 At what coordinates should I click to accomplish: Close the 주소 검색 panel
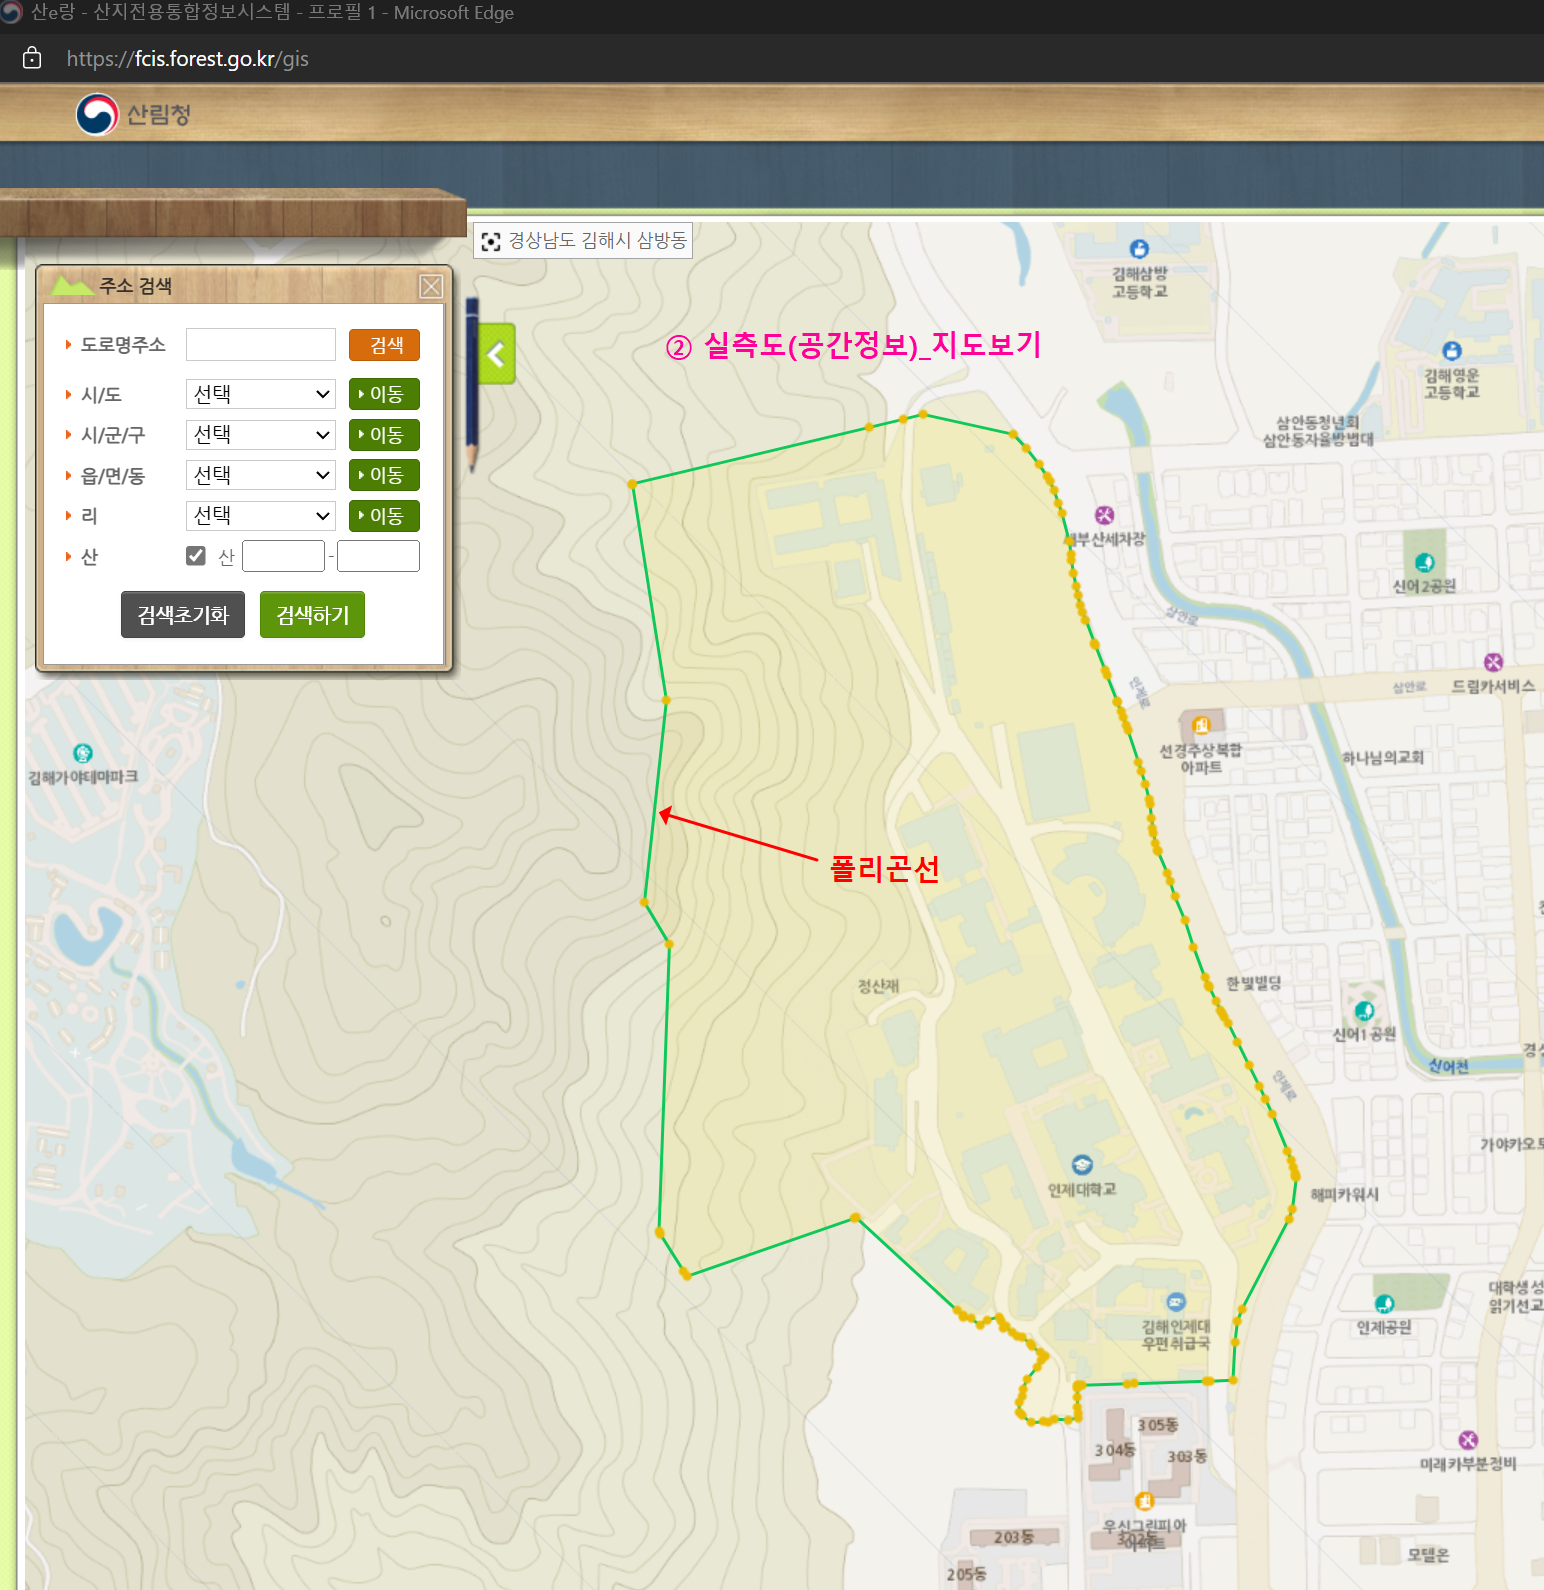pyautogui.click(x=431, y=287)
